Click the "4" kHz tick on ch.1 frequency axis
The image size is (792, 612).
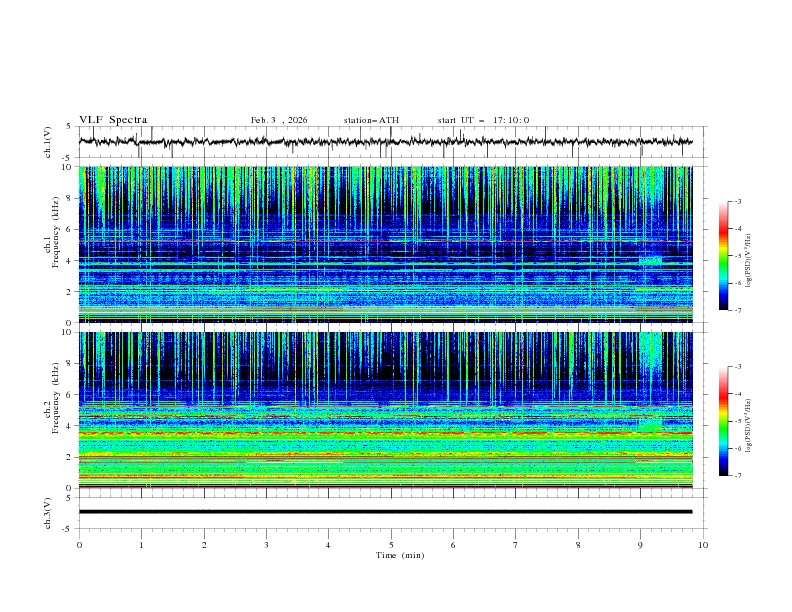pyautogui.click(x=70, y=261)
